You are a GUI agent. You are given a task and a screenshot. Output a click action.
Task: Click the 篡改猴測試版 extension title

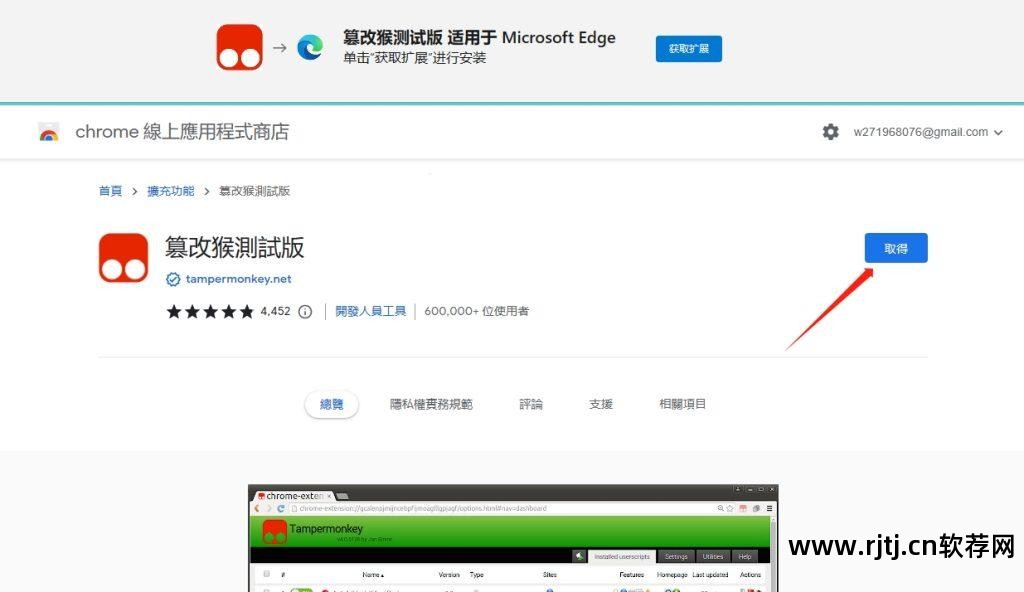click(x=234, y=248)
